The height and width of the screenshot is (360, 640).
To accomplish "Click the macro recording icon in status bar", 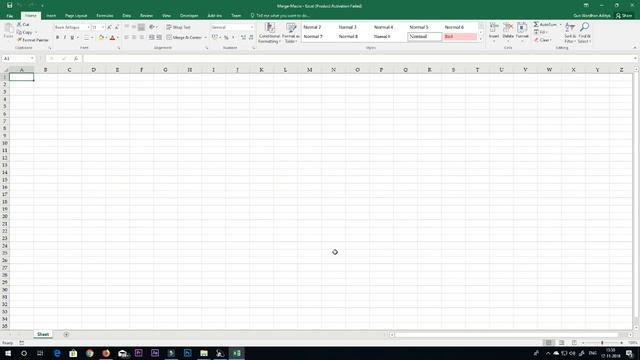I will pyautogui.click(x=22, y=343).
